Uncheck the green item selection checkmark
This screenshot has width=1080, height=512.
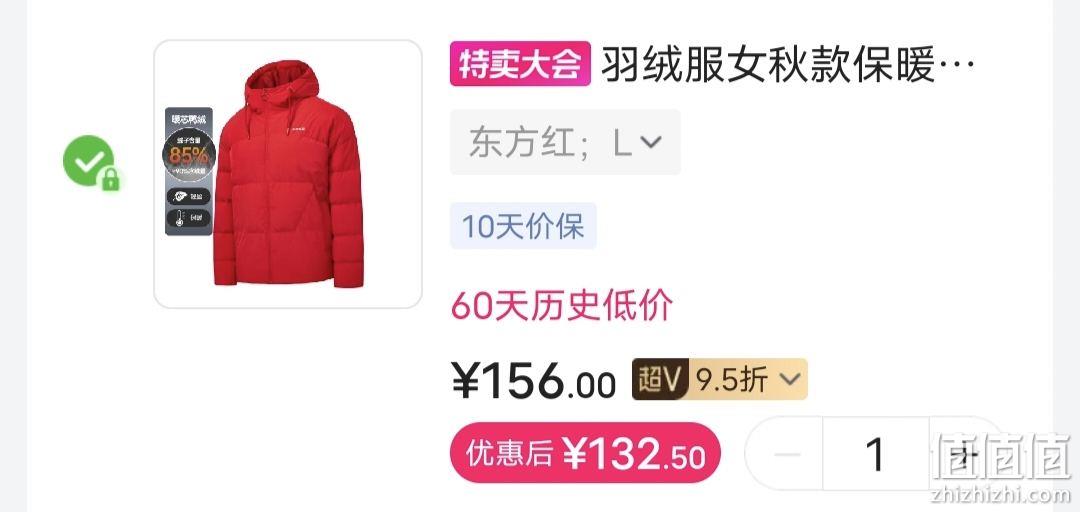88,161
